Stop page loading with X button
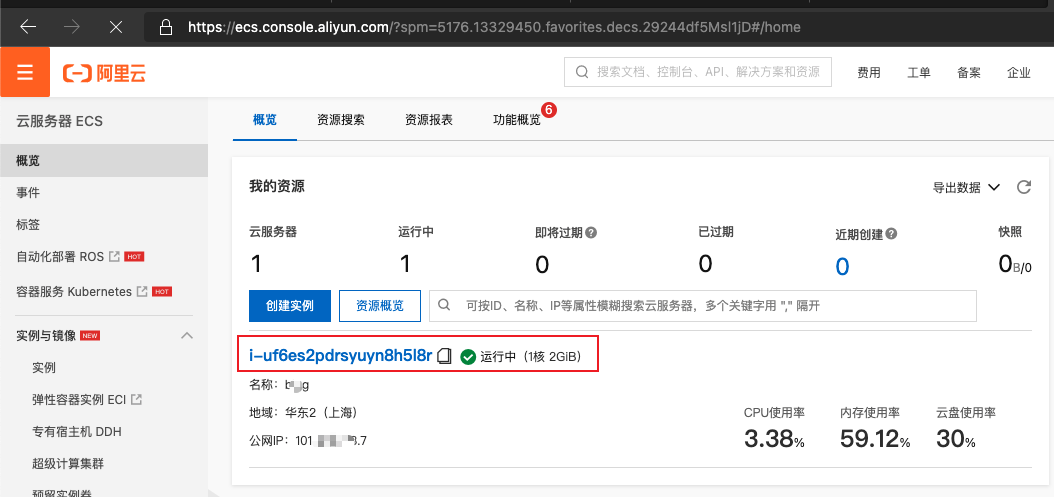Viewport: 1054px width, 497px height. [x=116, y=27]
